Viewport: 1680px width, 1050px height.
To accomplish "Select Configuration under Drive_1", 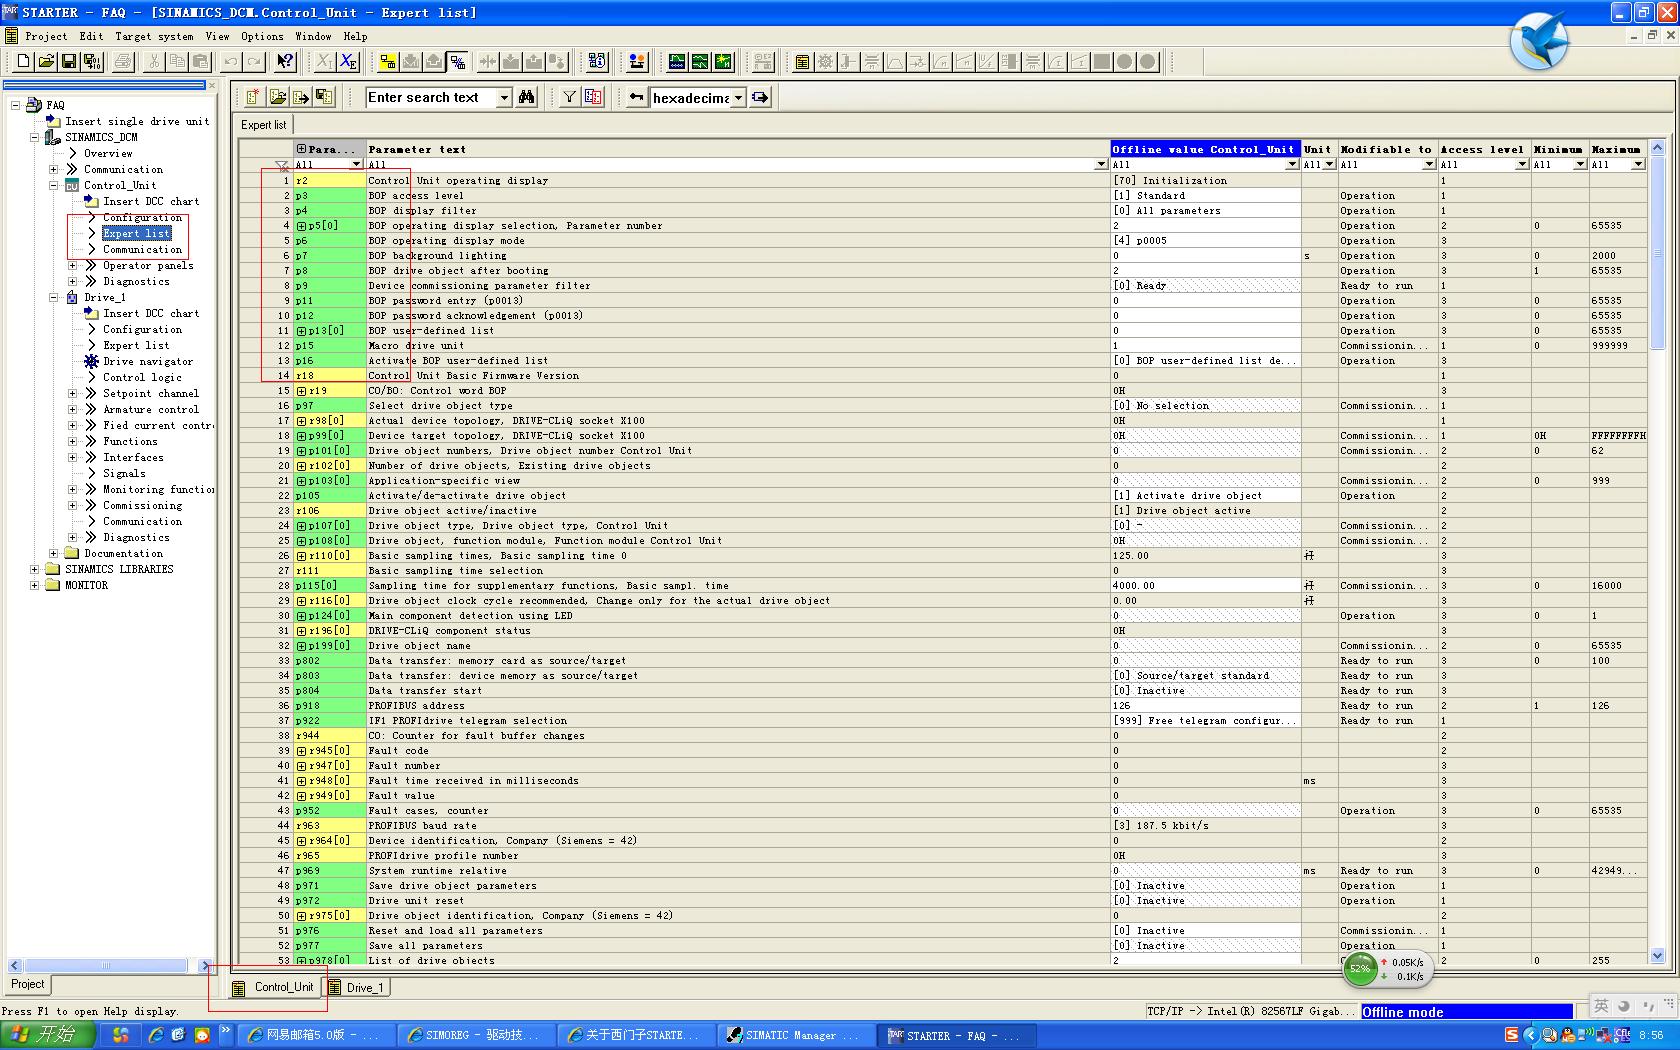I will pos(142,329).
